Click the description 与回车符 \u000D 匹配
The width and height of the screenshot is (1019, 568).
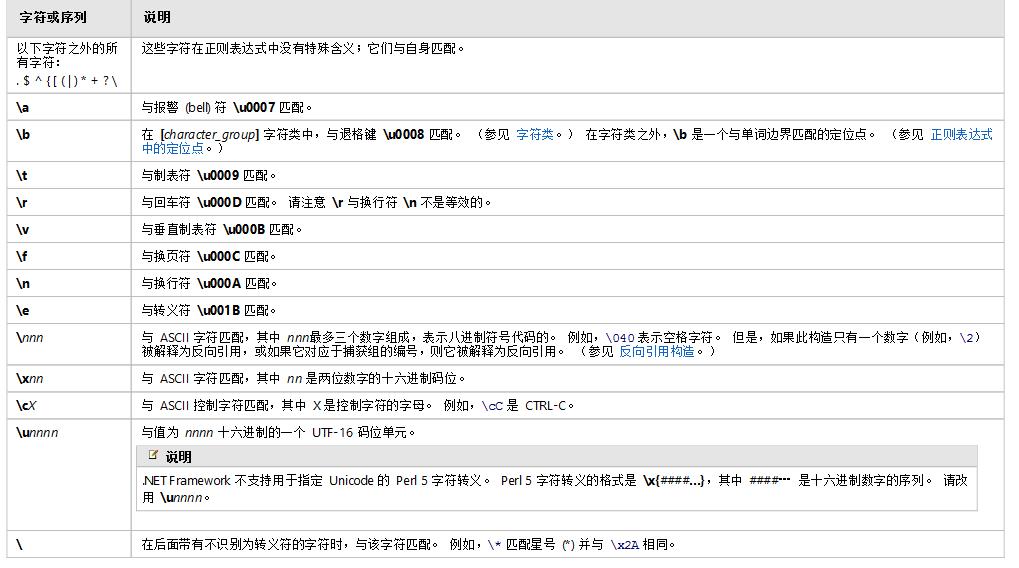pyautogui.click(x=209, y=203)
